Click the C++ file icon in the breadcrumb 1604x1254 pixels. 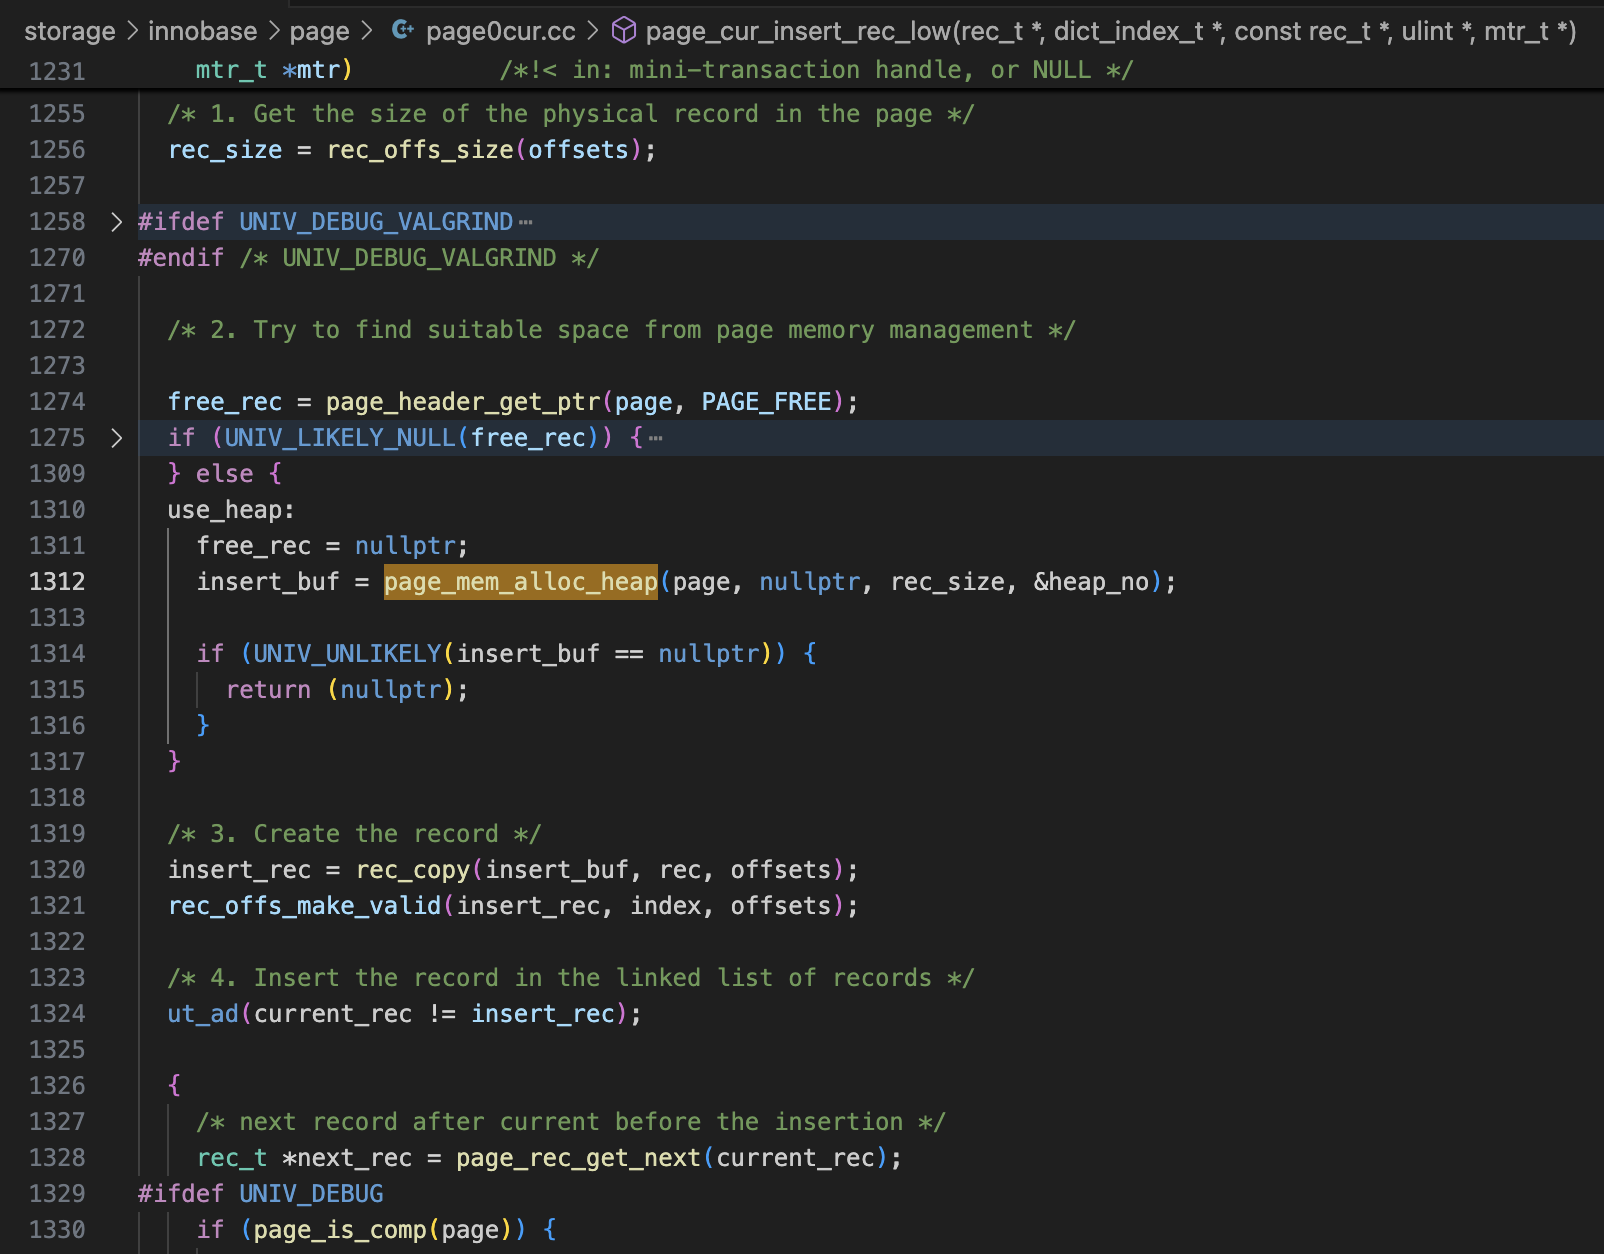403,31
